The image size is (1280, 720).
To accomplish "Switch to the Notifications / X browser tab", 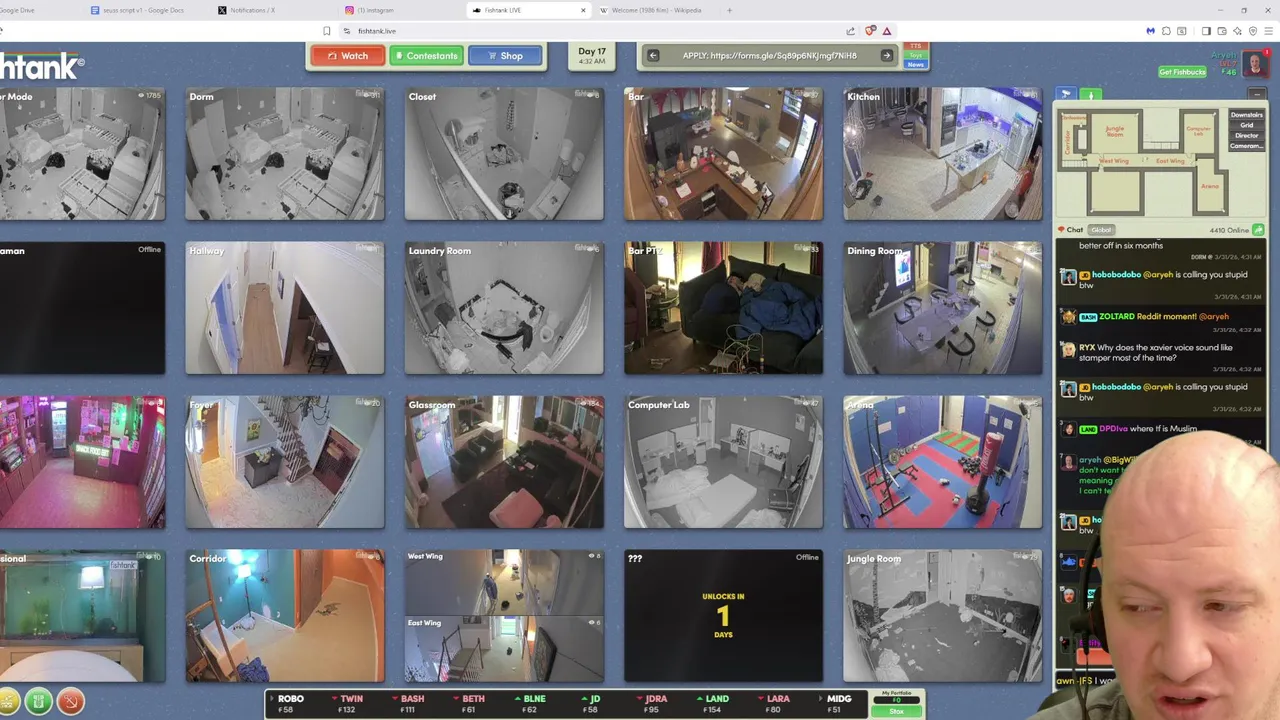I will (x=274, y=10).
